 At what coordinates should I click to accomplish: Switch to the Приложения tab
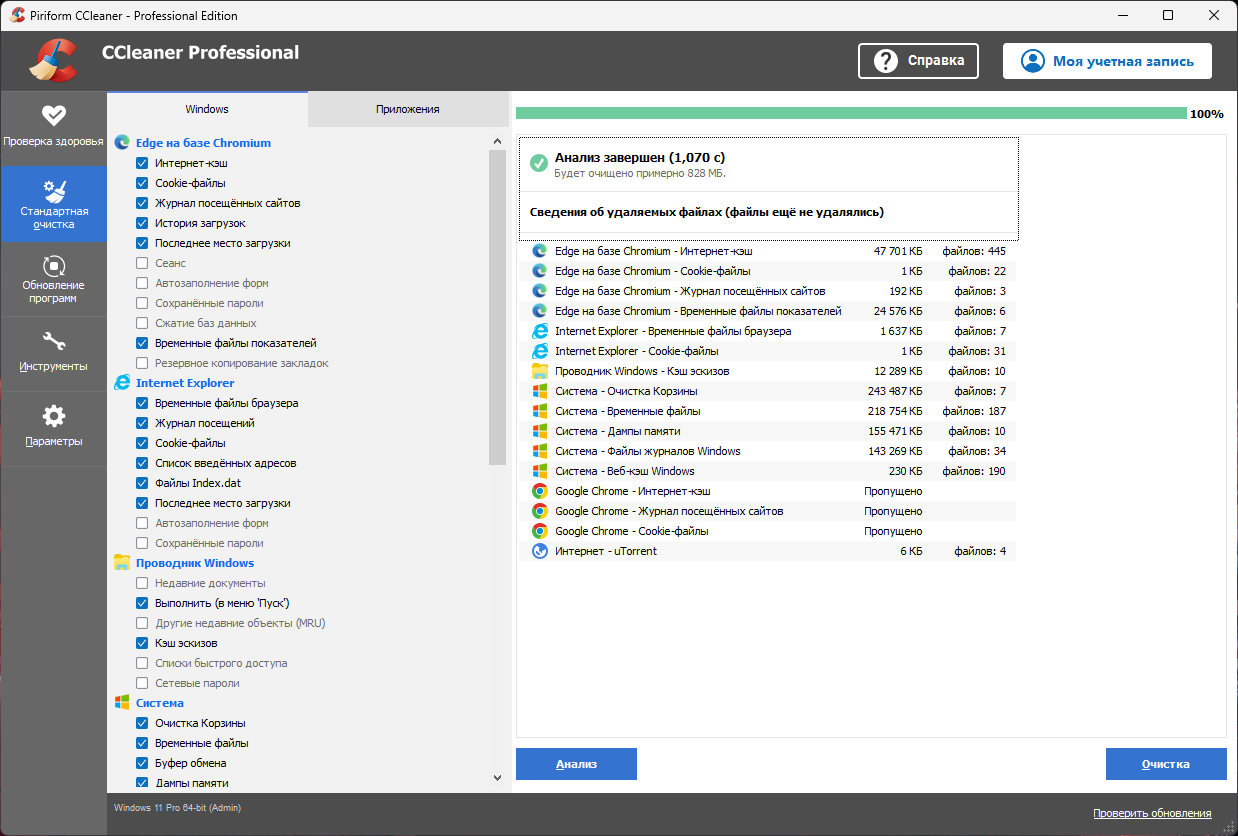tap(408, 109)
